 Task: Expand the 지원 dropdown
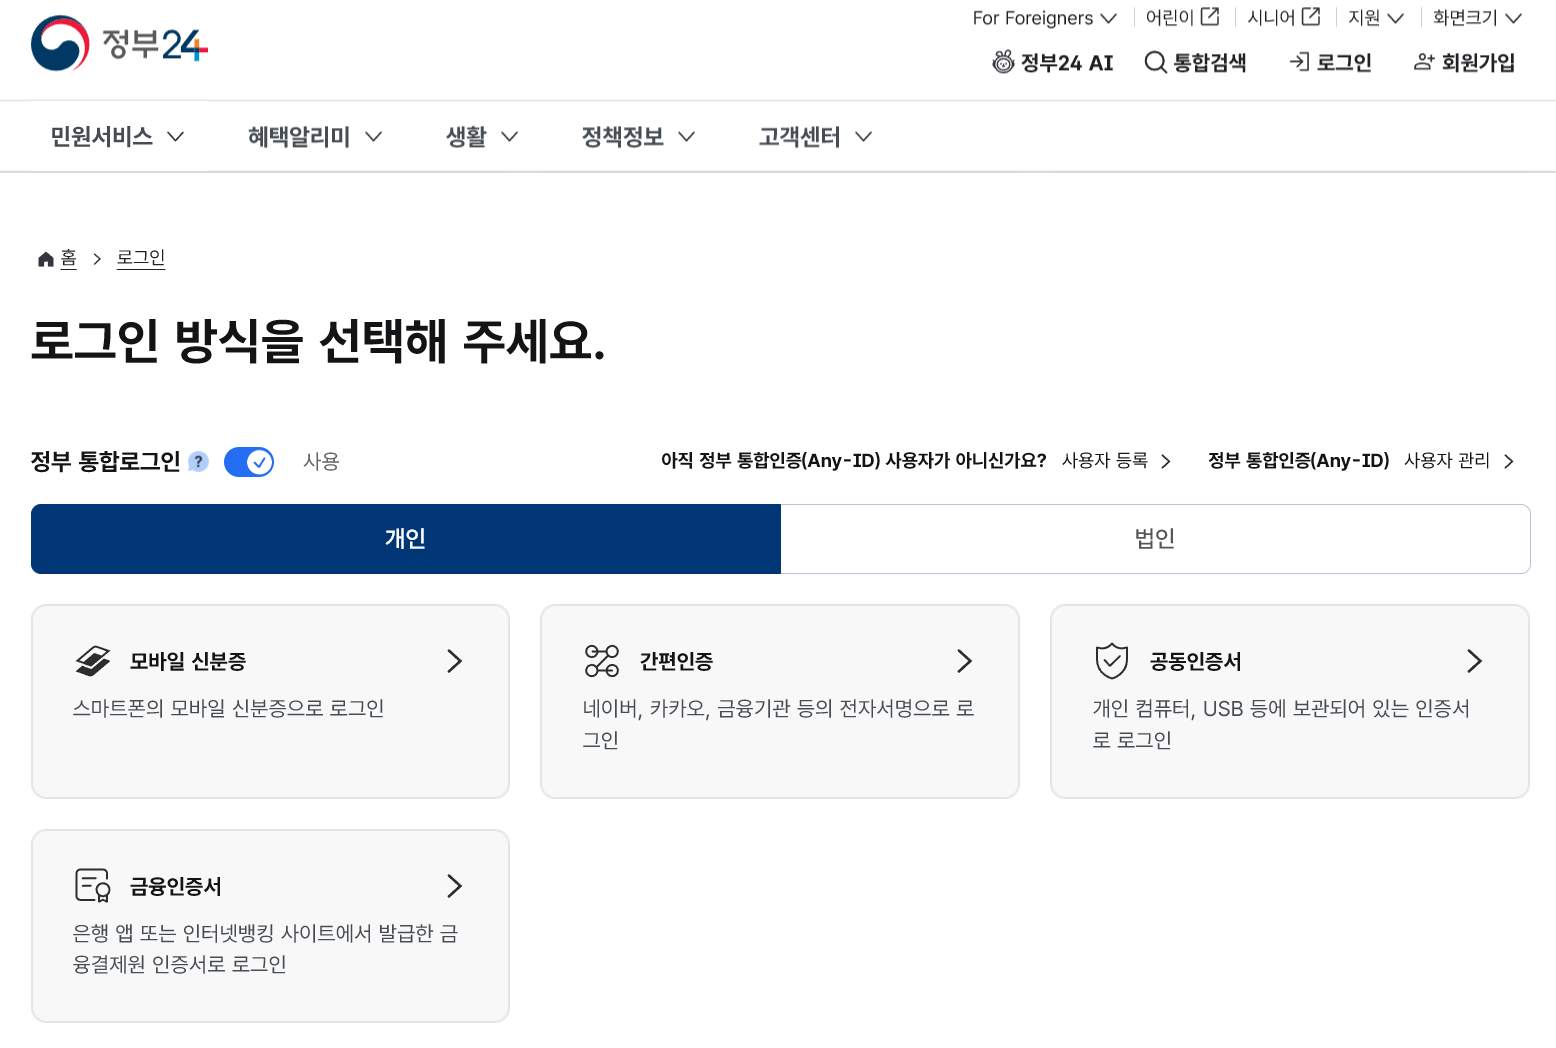click(x=1374, y=17)
